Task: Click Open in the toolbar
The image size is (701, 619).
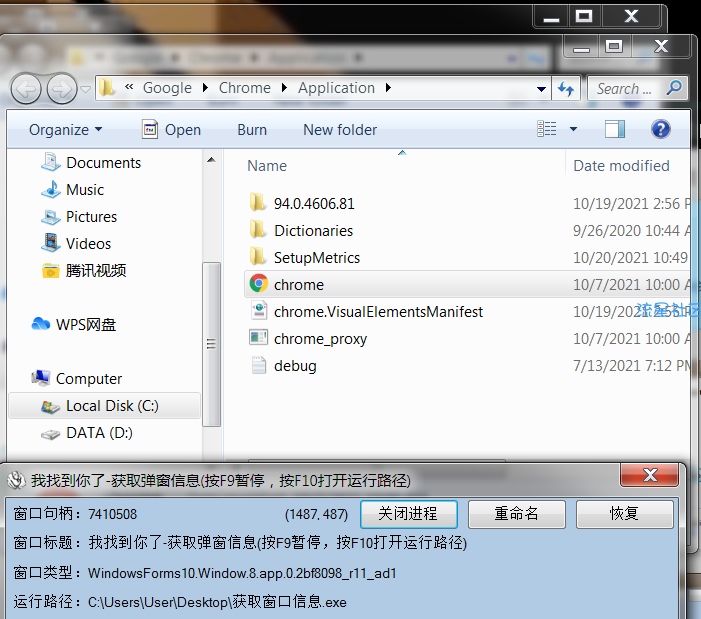Action: (172, 130)
